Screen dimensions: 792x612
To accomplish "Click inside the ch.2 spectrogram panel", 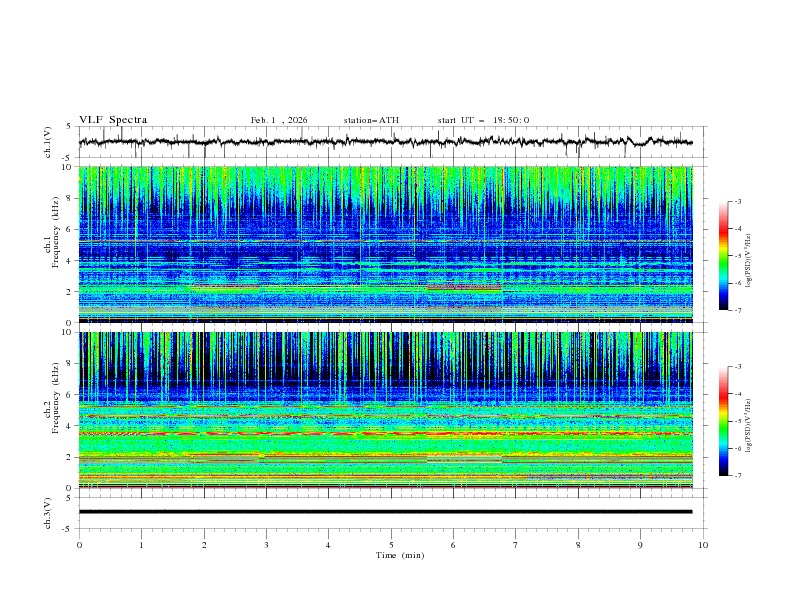I will pyautogui.click(x=385, y=410).
